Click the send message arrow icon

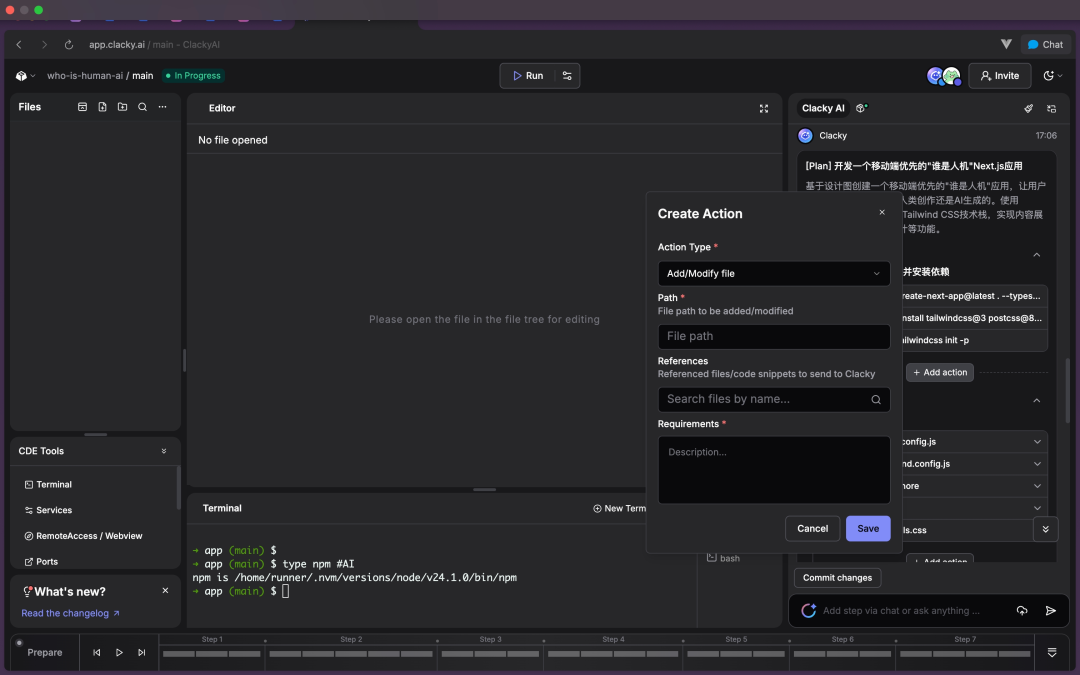pos(1050,610)
